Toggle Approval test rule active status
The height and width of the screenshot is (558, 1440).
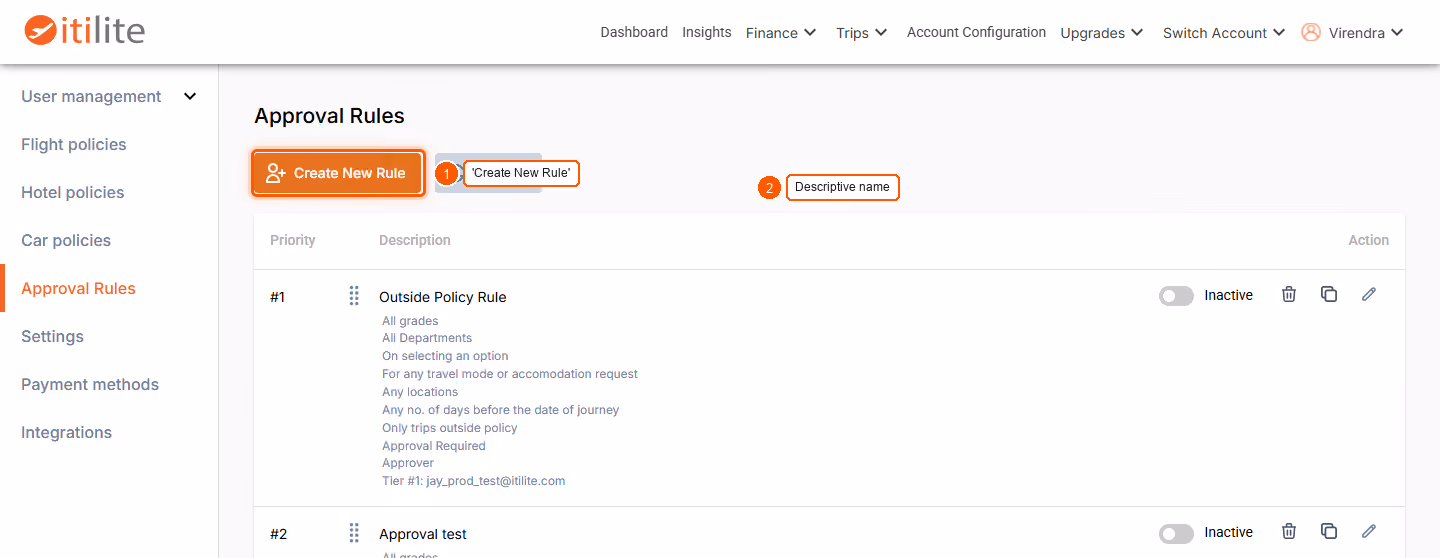pos(1176,533)
